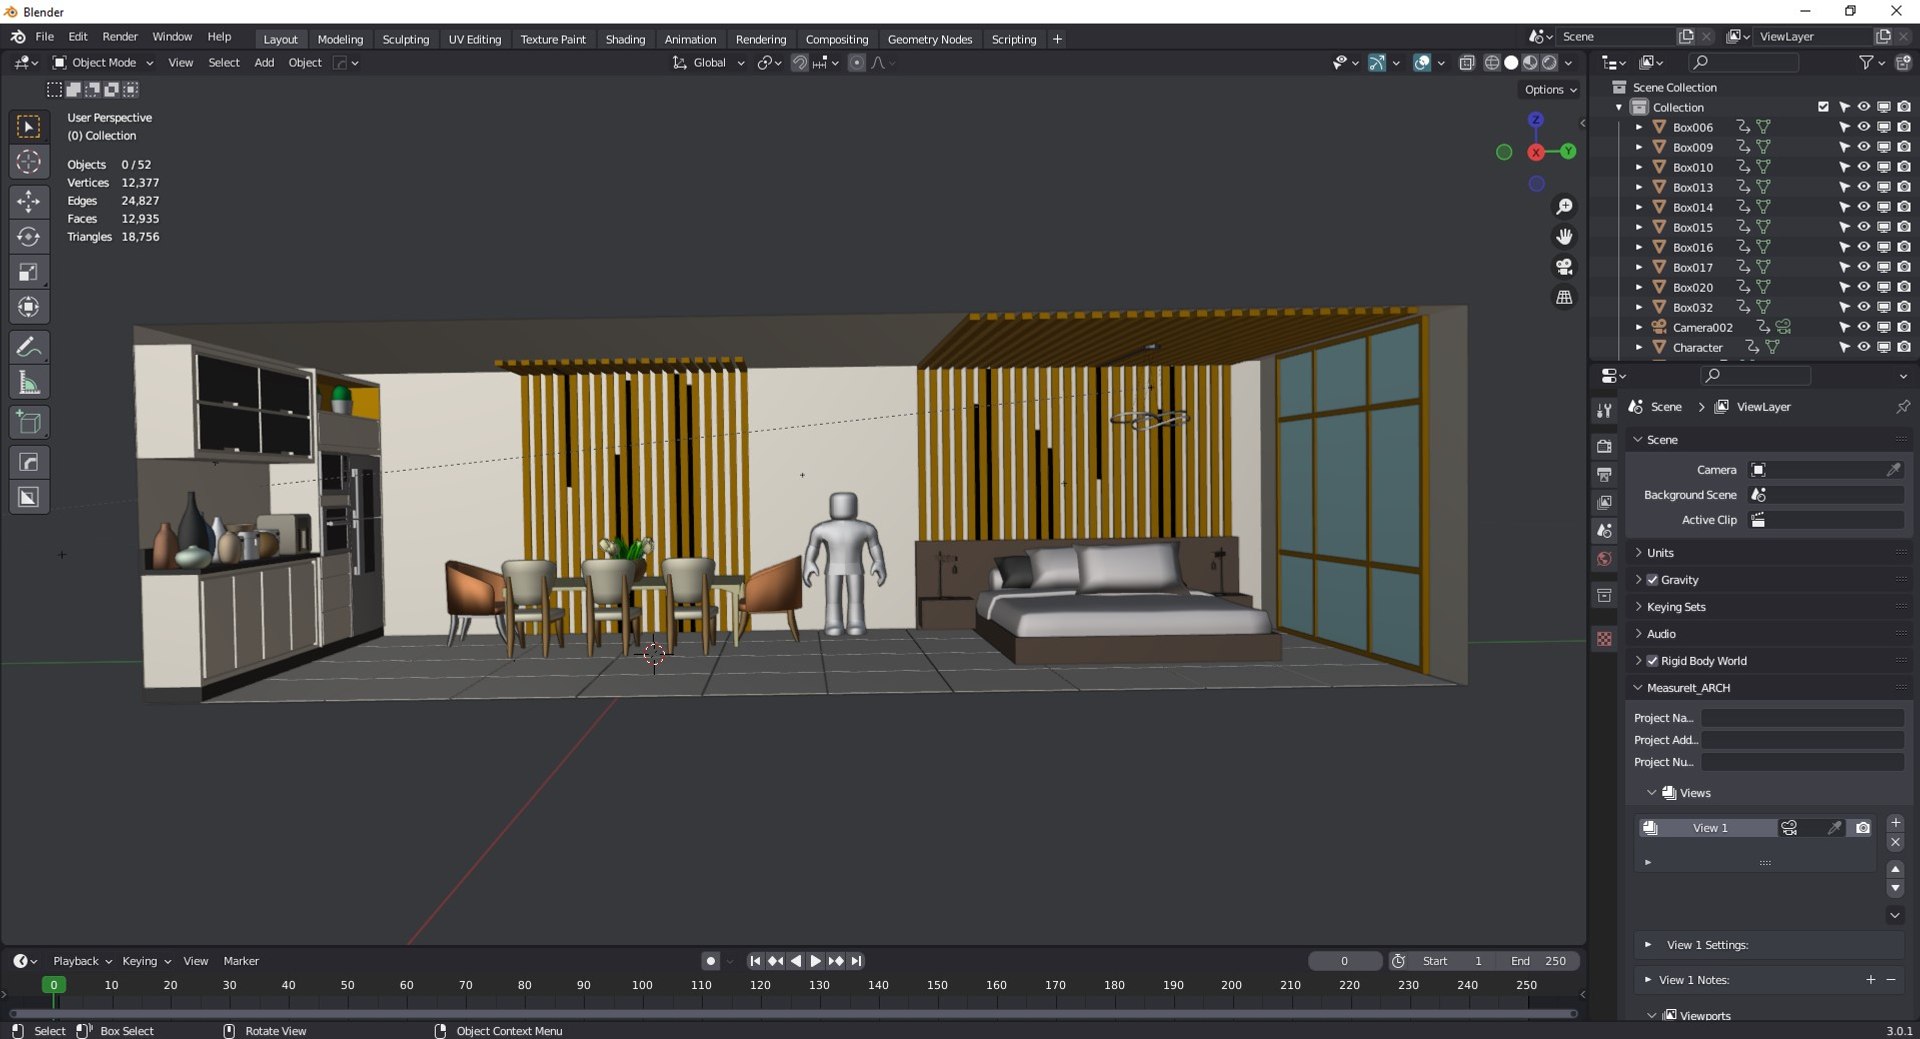The height and width of the screenshot is (1039, 1920).
Task: Select View 1 in the Views list
Action: pyautogui.click(x=1710, y=828)
